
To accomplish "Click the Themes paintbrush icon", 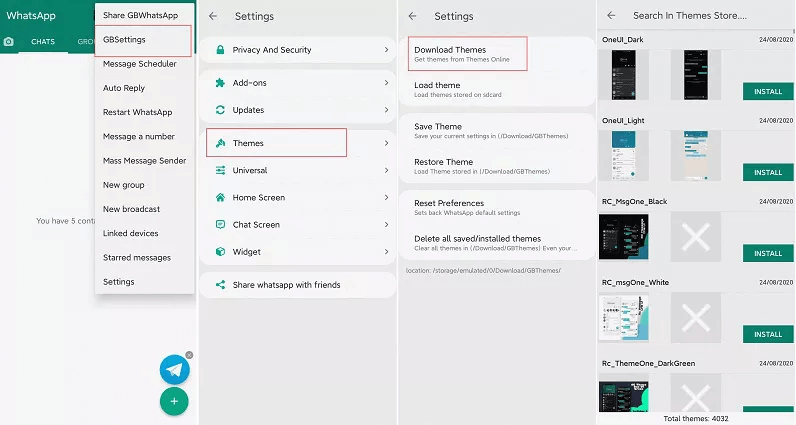I will coord(220,143).
